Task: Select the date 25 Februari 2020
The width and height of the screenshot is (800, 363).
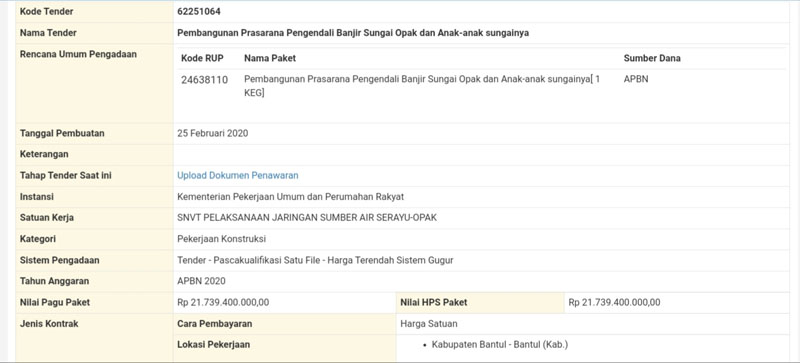Action: point(213,133)
